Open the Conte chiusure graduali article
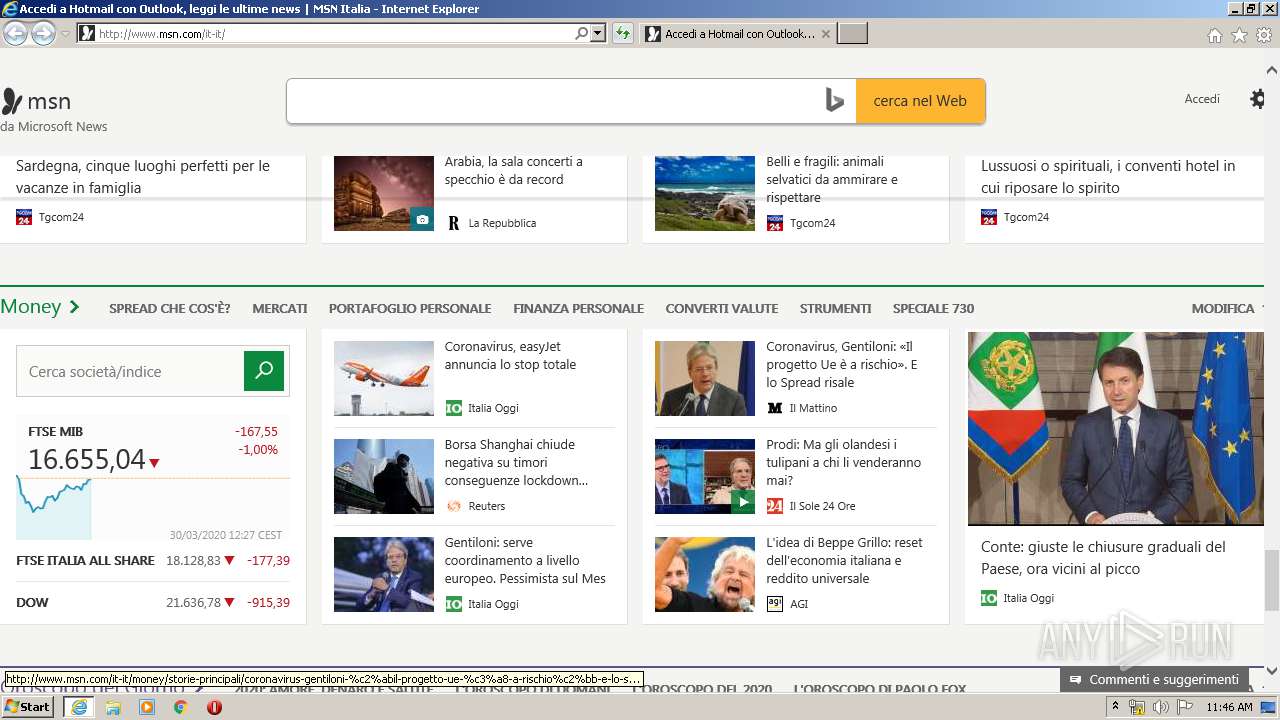 tap(1103, 557)
